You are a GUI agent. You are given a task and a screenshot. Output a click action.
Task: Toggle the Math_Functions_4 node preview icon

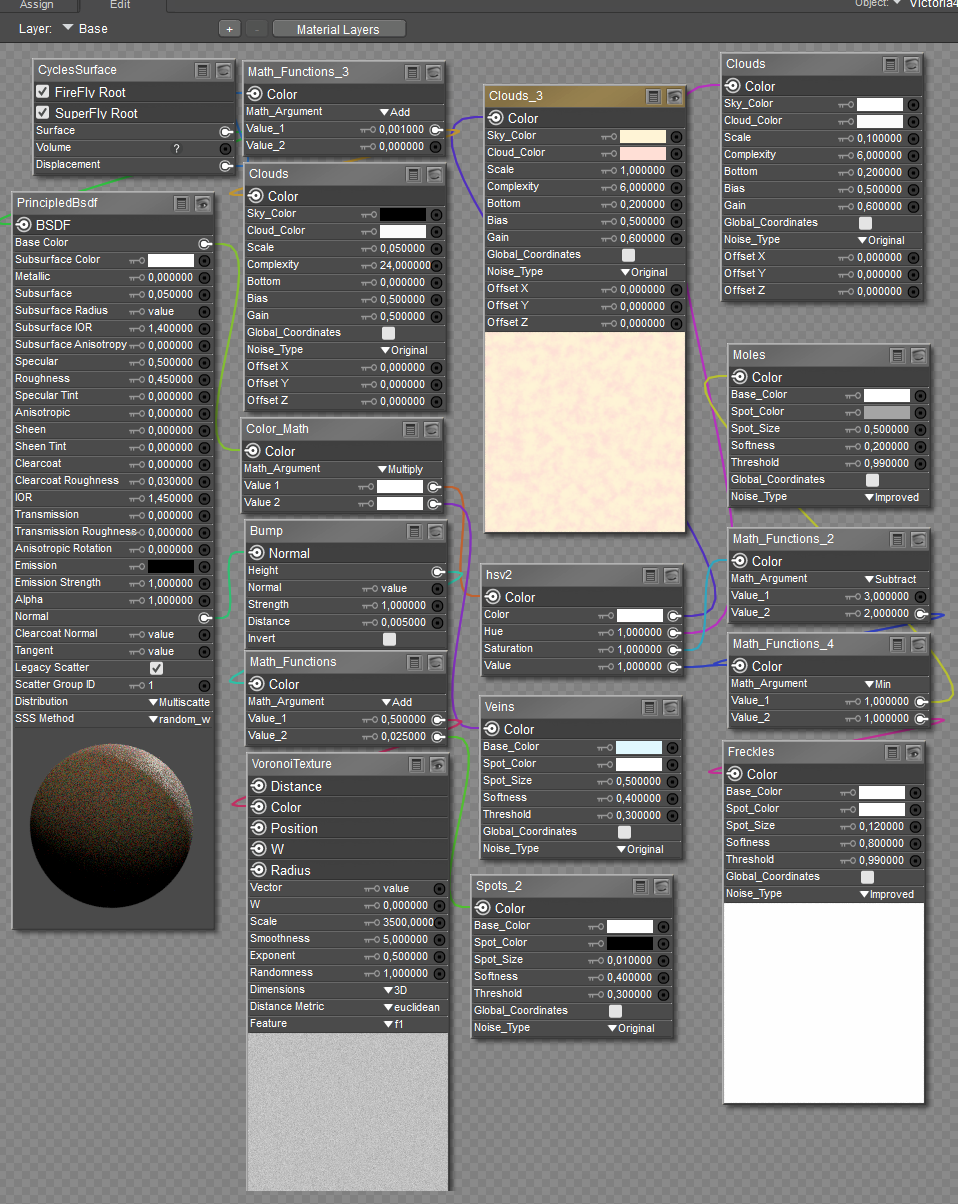click(x=921, y=644)
